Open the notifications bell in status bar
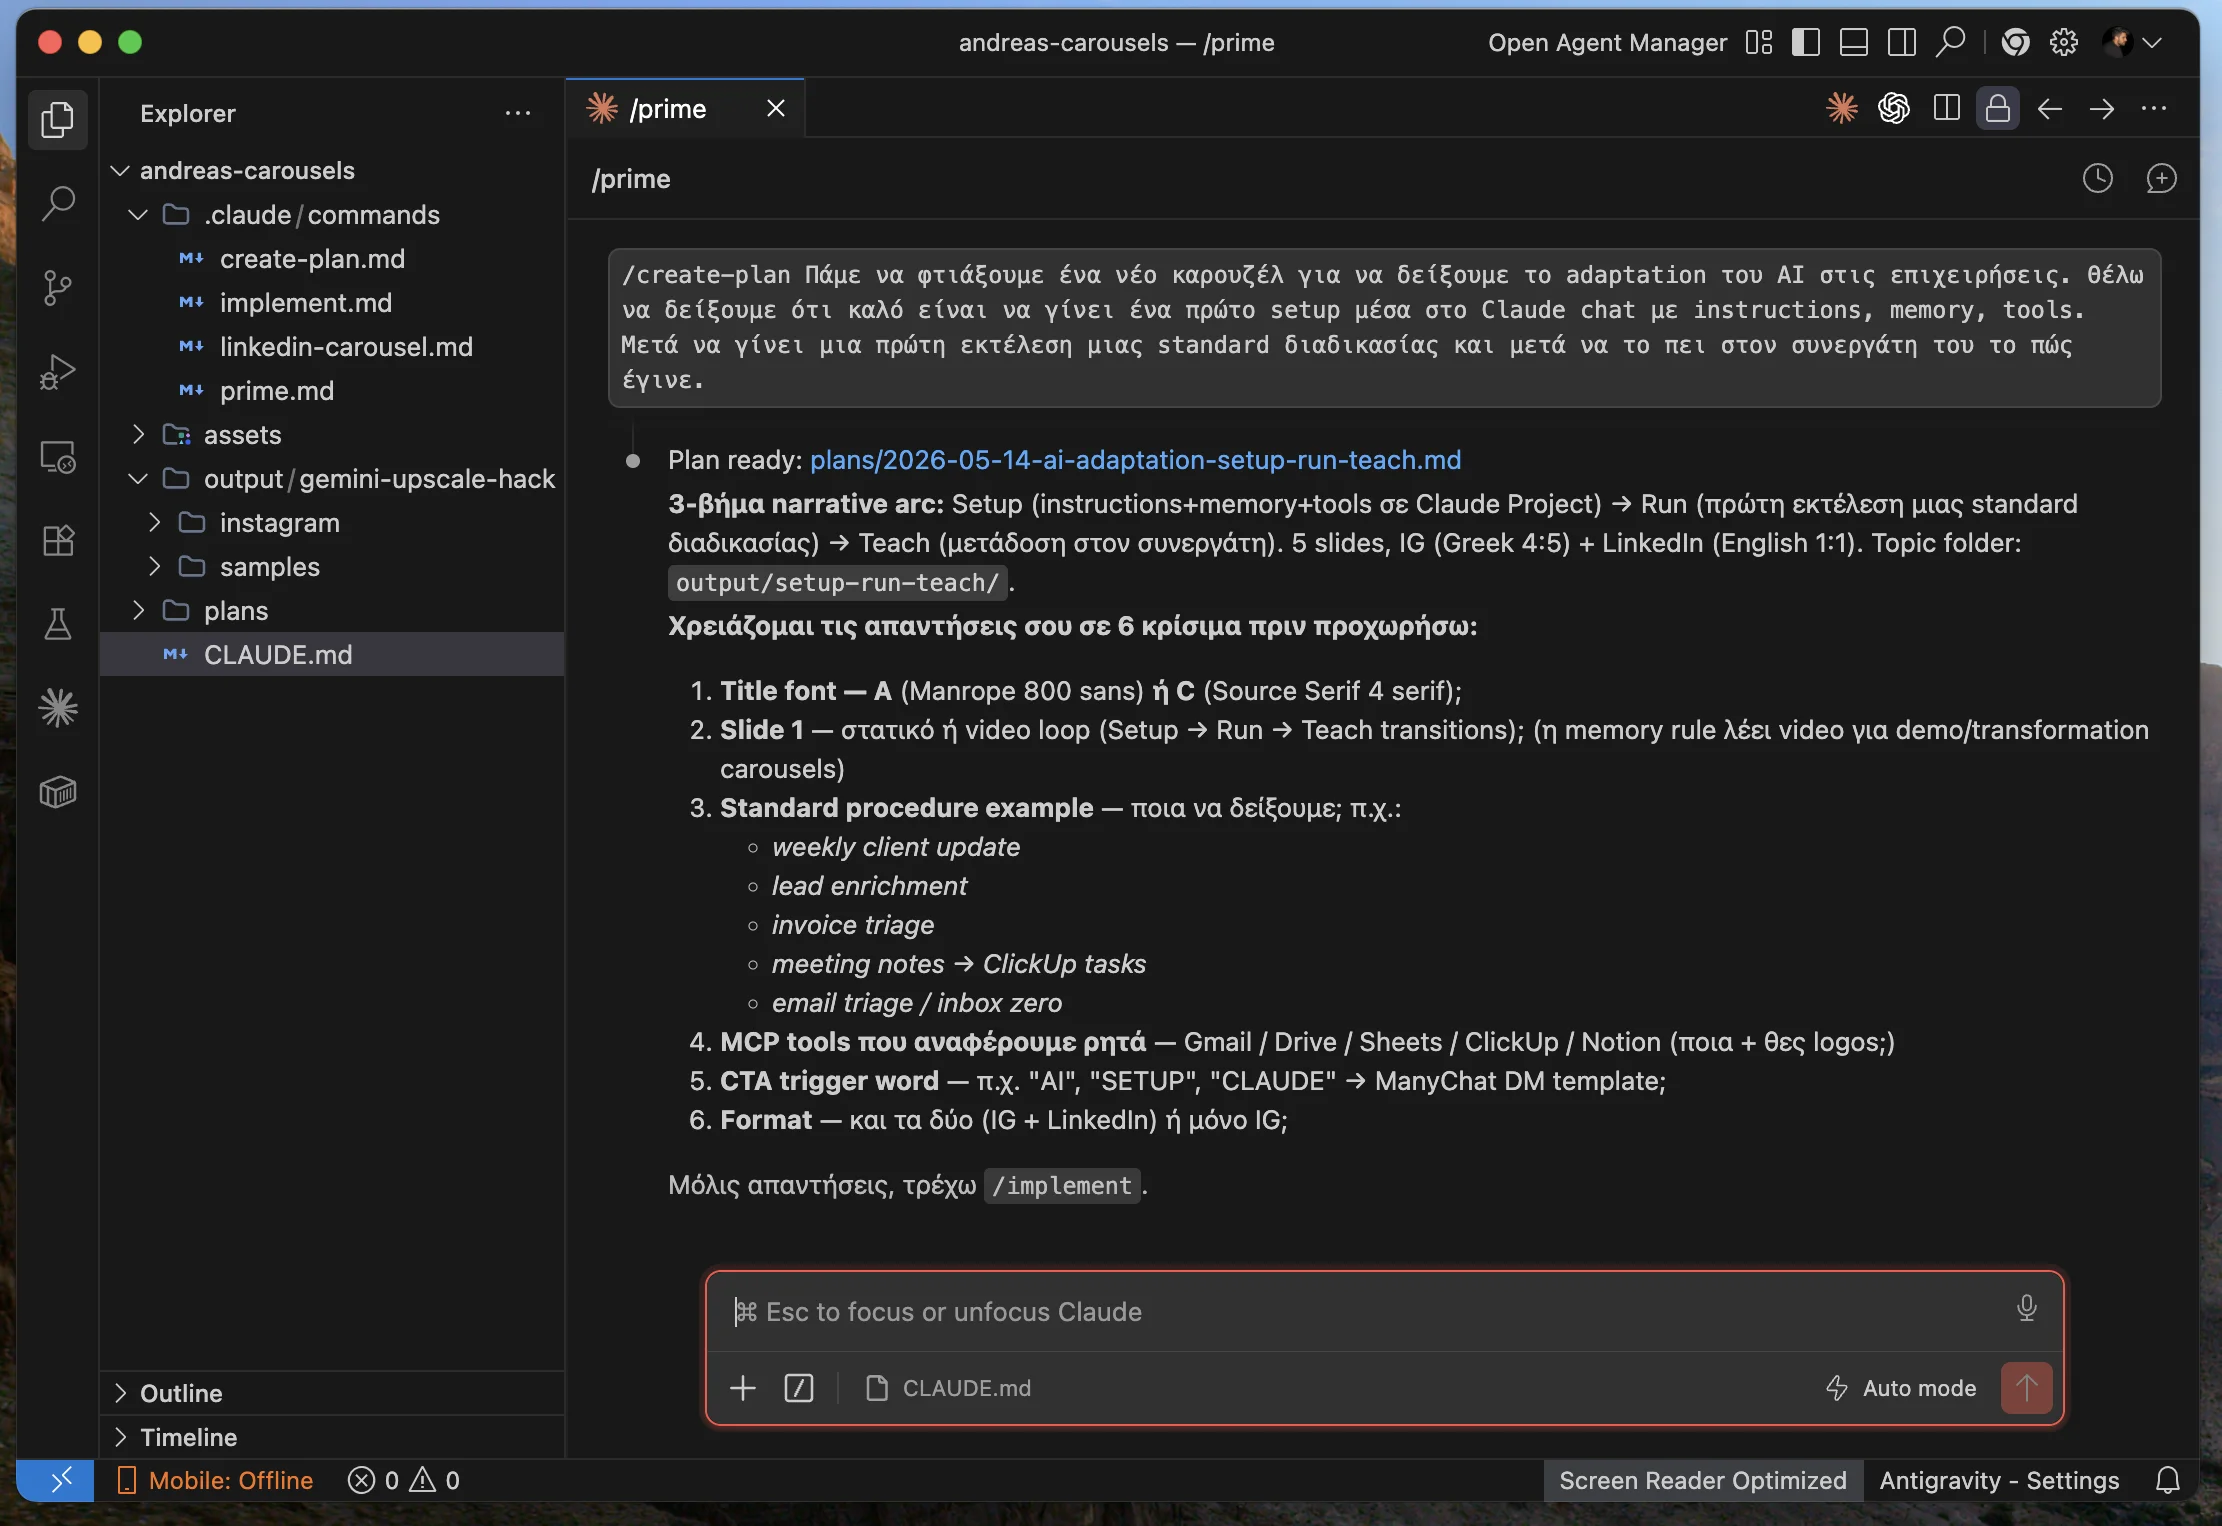 tap(2168, 1480)
